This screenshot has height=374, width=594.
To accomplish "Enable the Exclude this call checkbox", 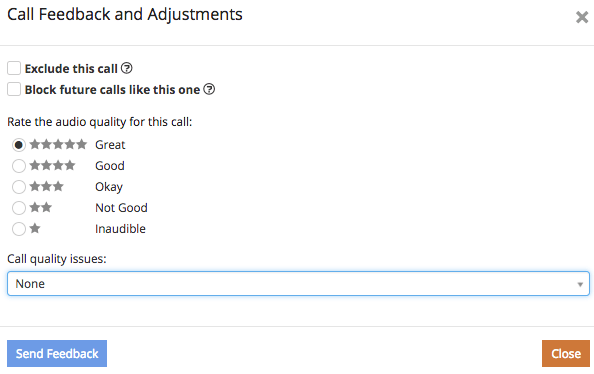I will 14,68.
